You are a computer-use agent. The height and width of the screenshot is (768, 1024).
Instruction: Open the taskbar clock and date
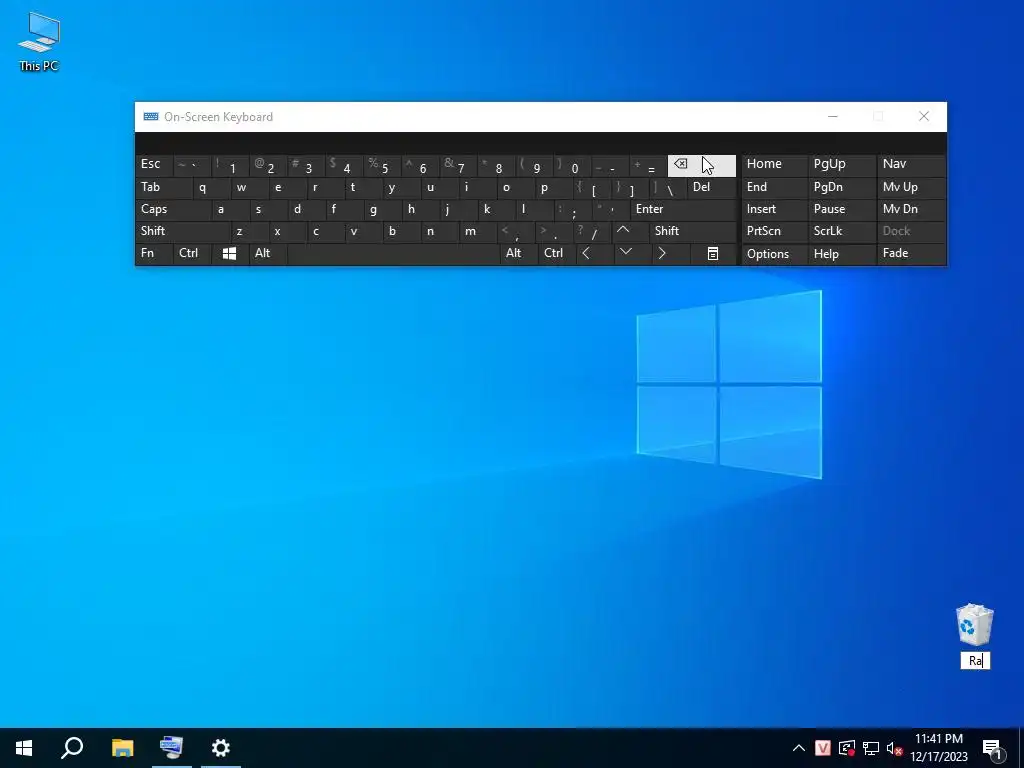[938, 748]
